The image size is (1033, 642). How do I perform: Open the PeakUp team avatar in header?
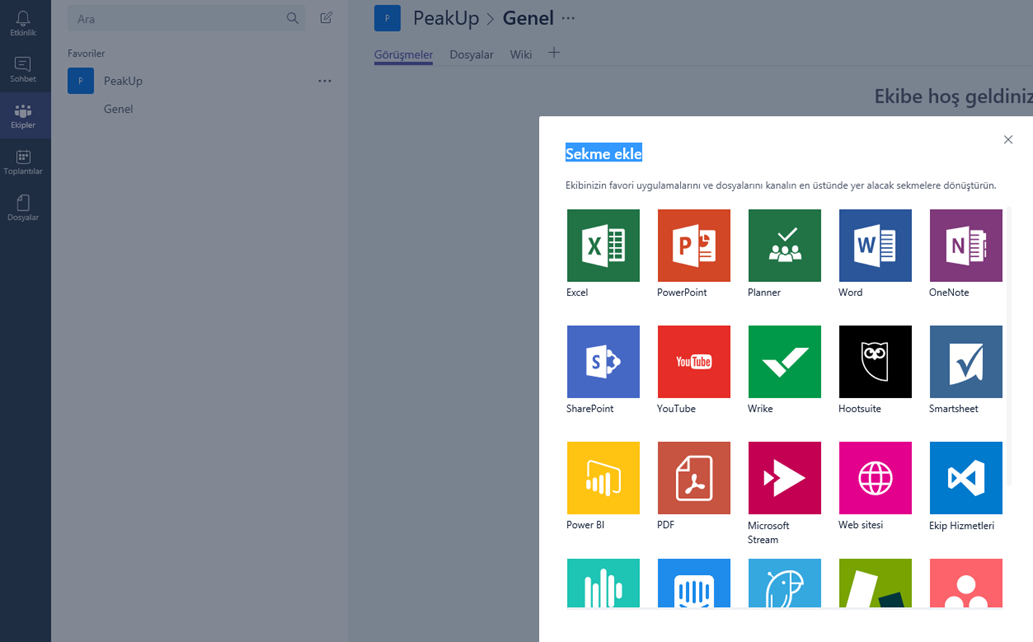(x=387, y=18)
